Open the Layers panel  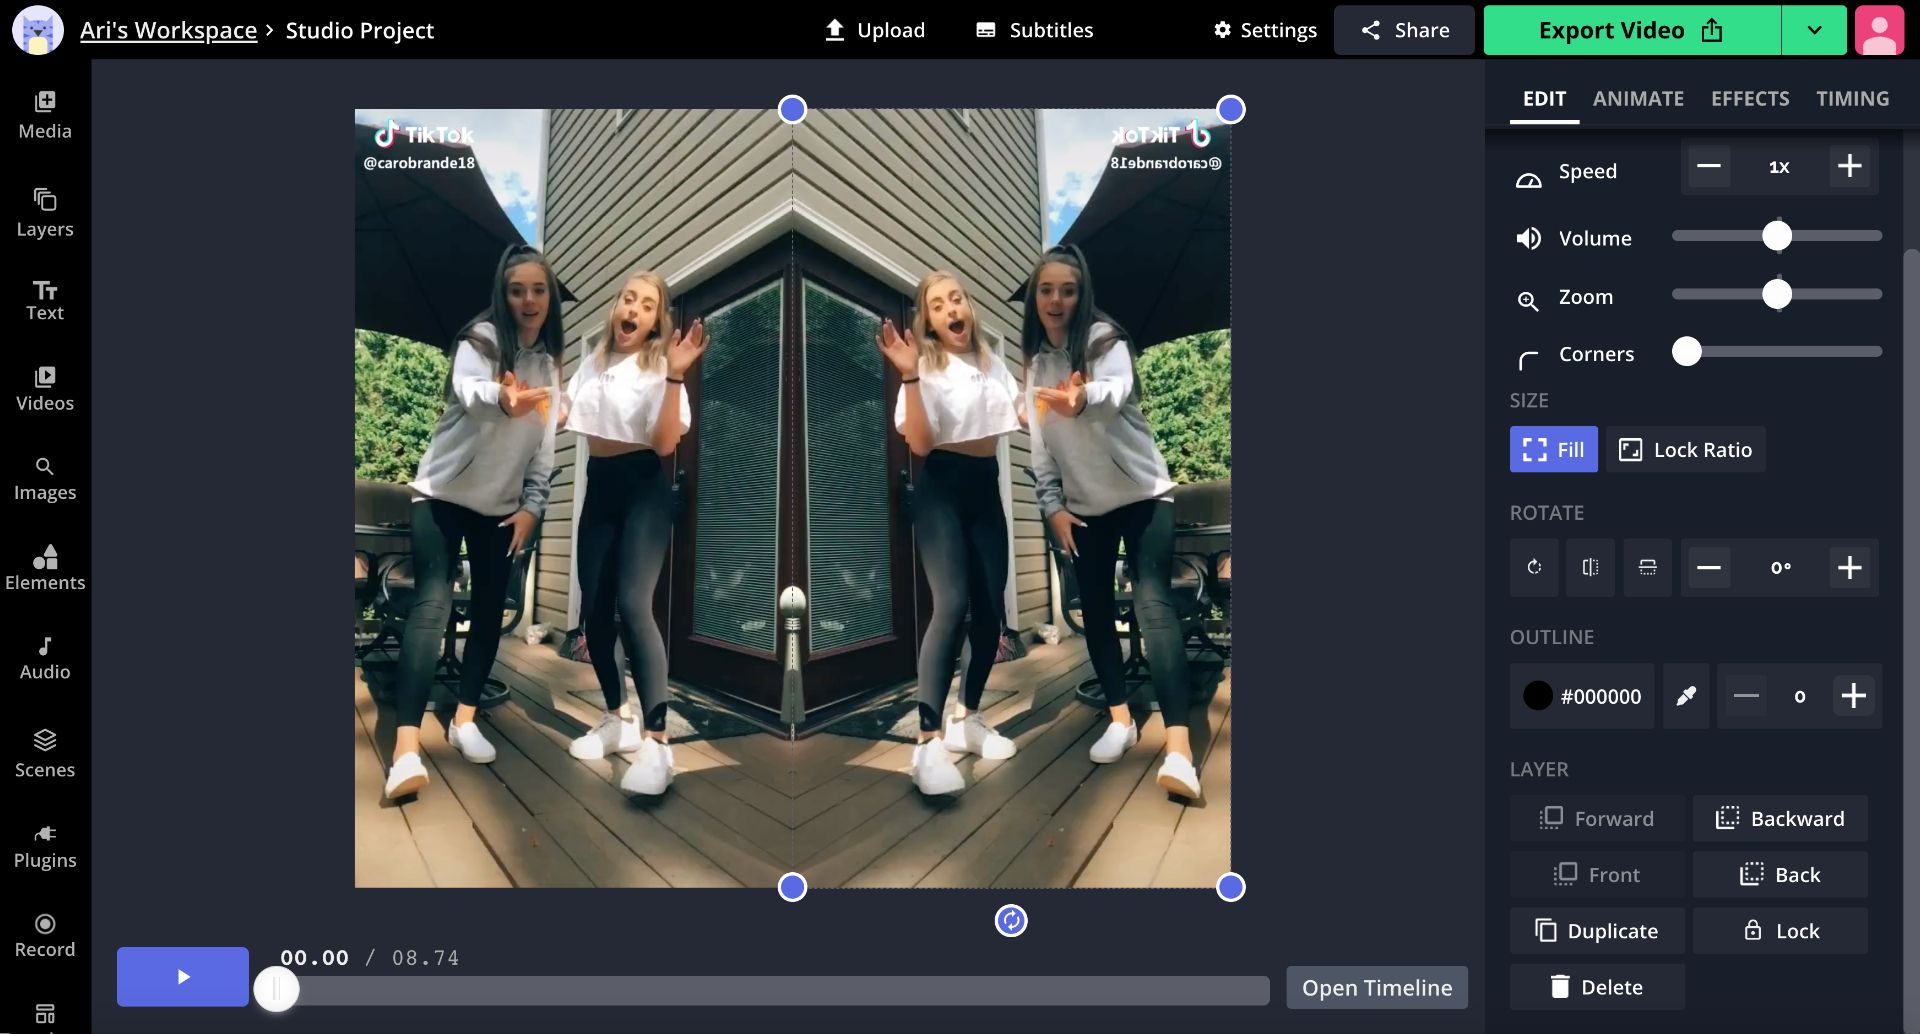[45, 213]
